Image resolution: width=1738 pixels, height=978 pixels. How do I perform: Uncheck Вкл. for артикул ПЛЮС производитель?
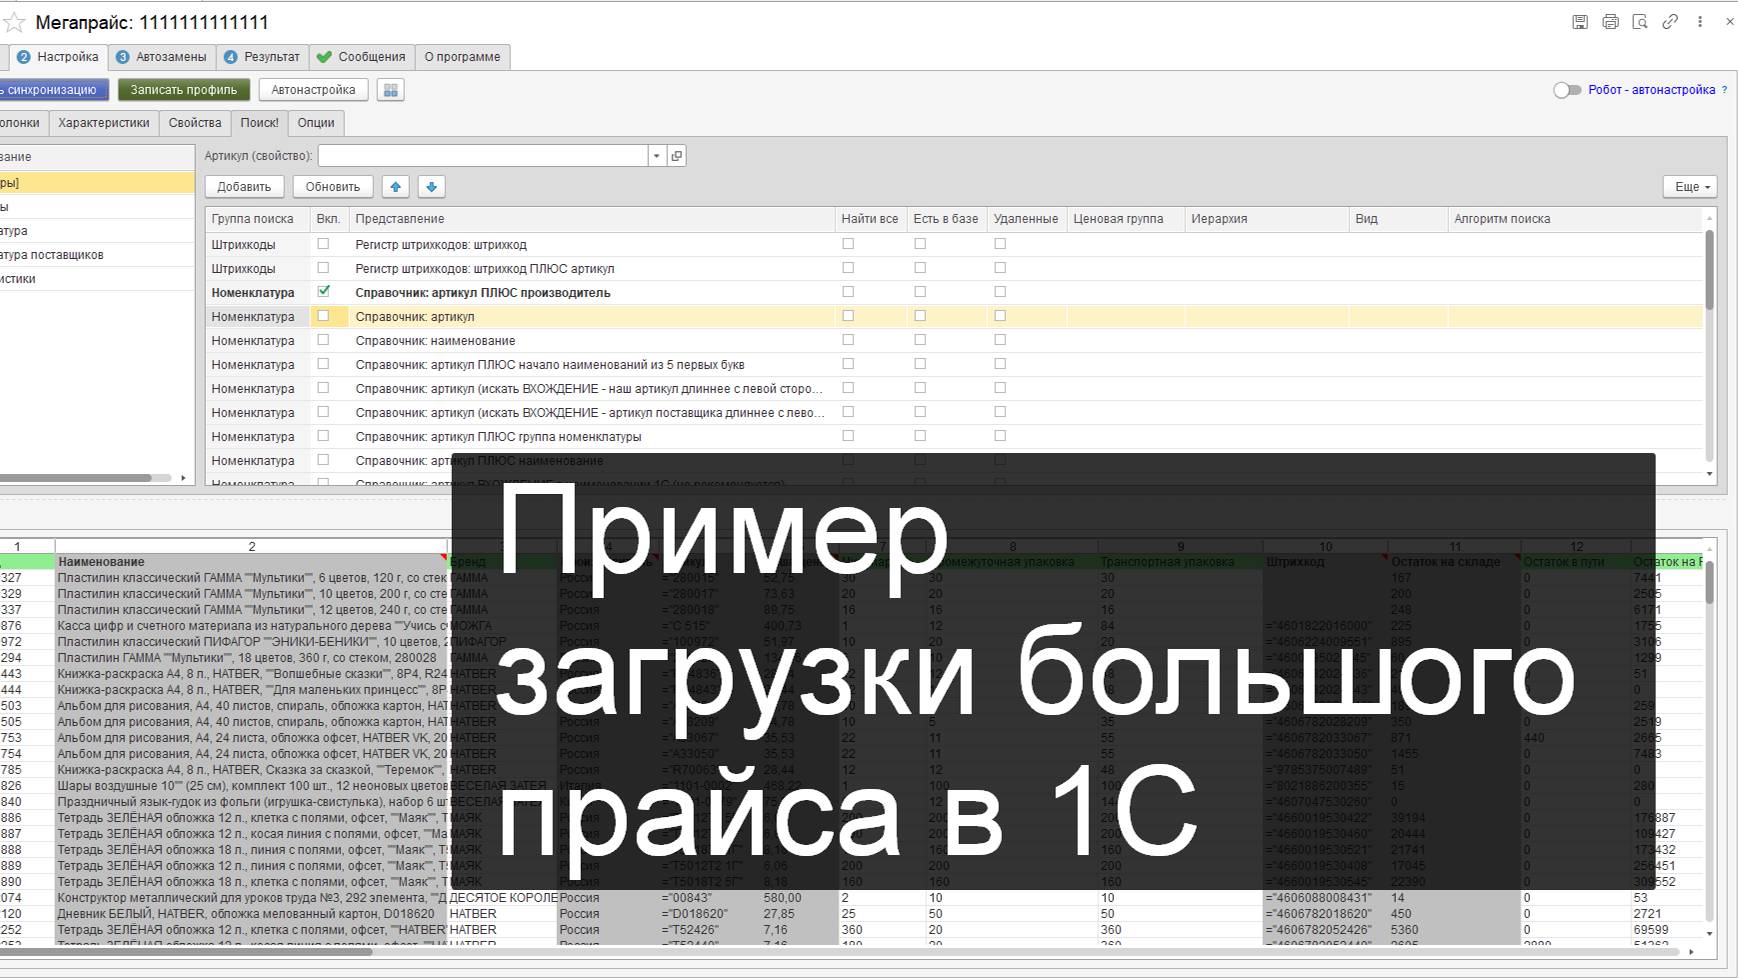(x=323, y=292)
